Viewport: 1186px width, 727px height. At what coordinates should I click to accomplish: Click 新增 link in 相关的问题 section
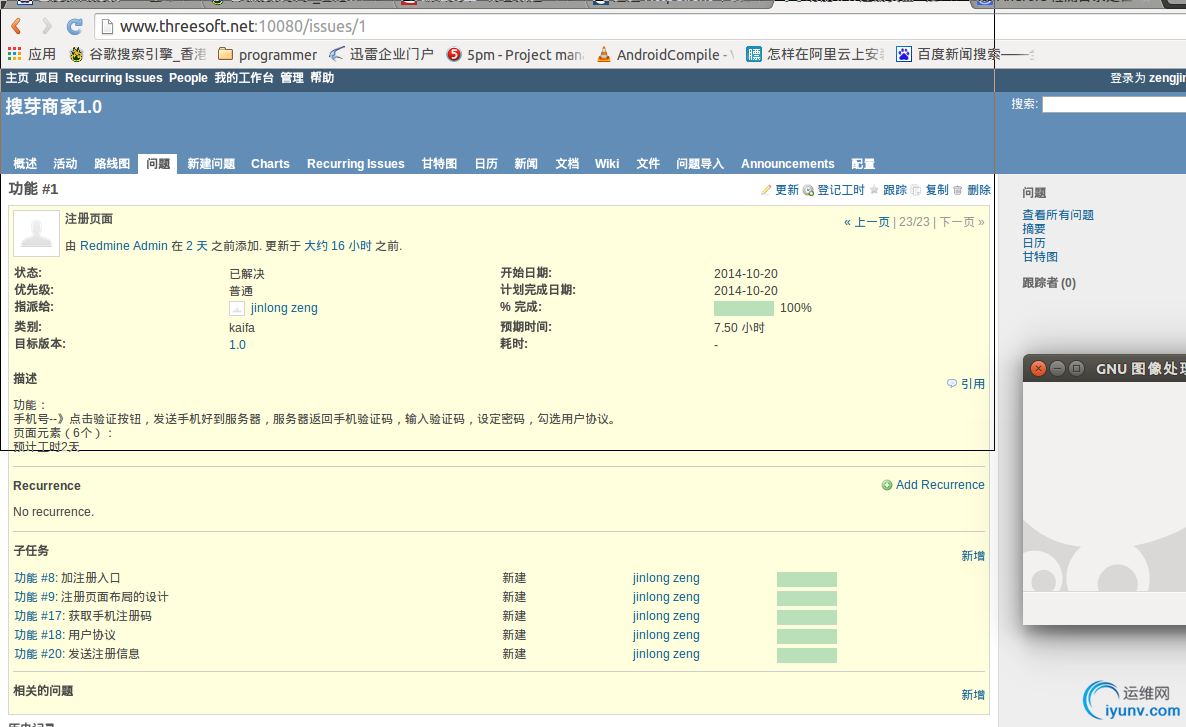pyautogui.click(x=973, y=695)
